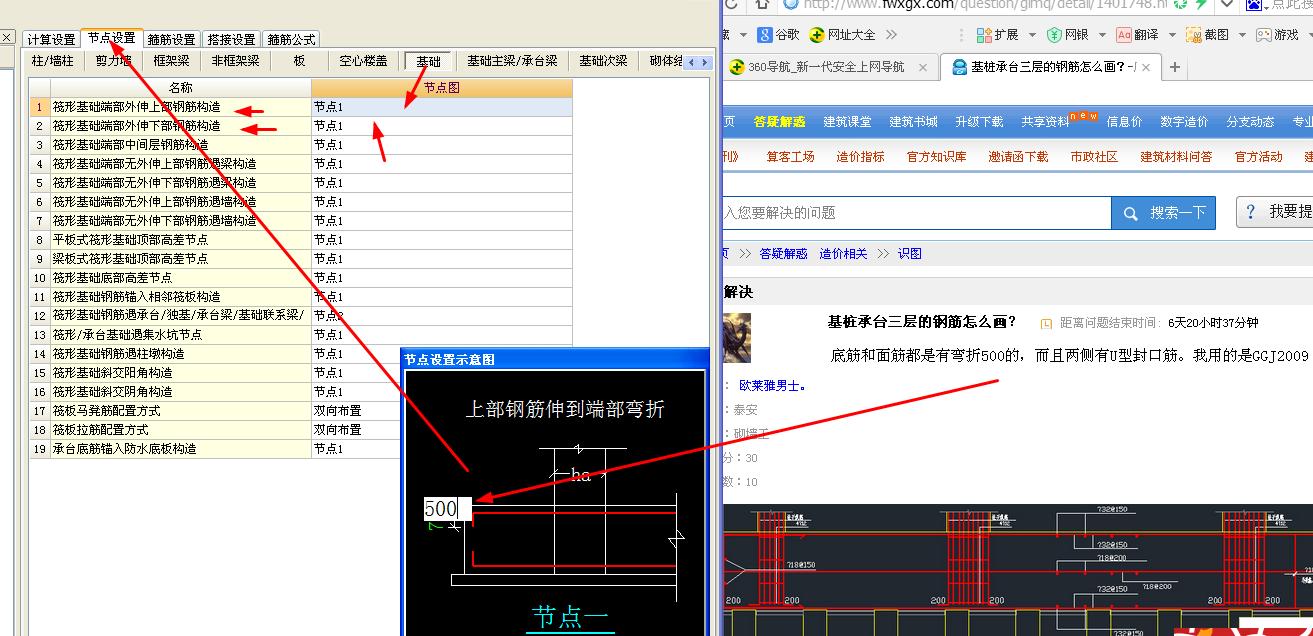Open 网址大全 bookmark in browser
The height and width of the screenshot is (636, 1313).
tap(842, 34)
